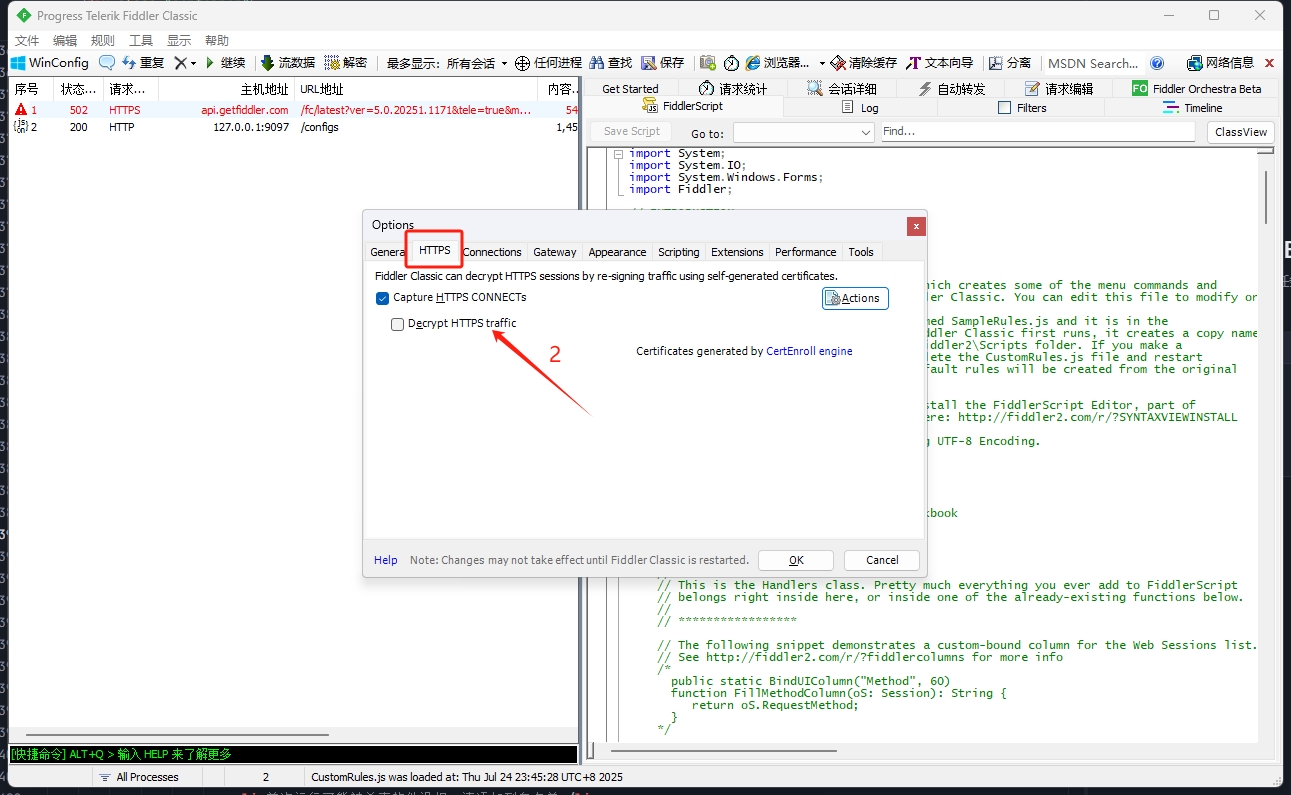
Task: Click the Find… input field
Action: click(x=1038, y=131)
